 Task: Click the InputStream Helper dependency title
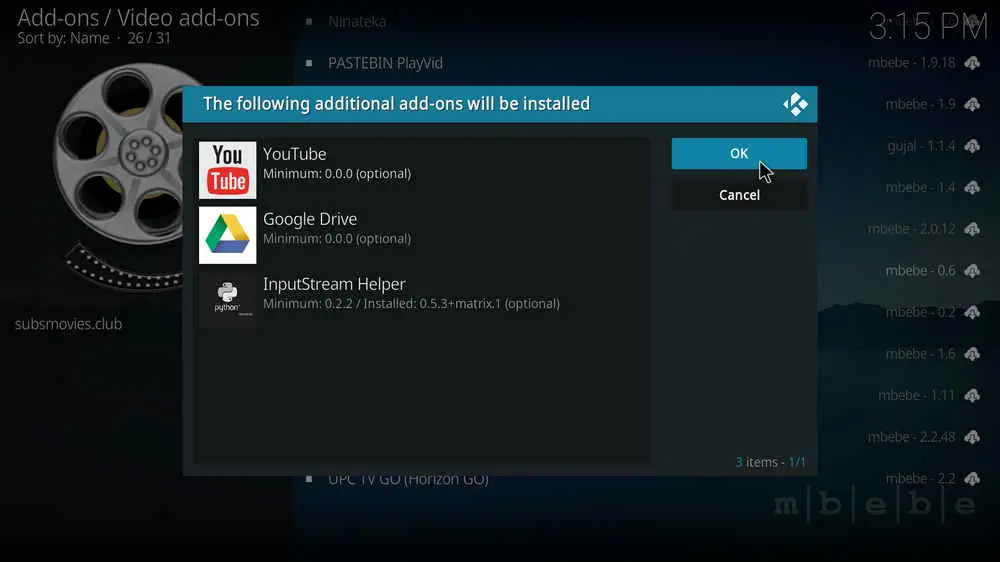tap(334, 285)
